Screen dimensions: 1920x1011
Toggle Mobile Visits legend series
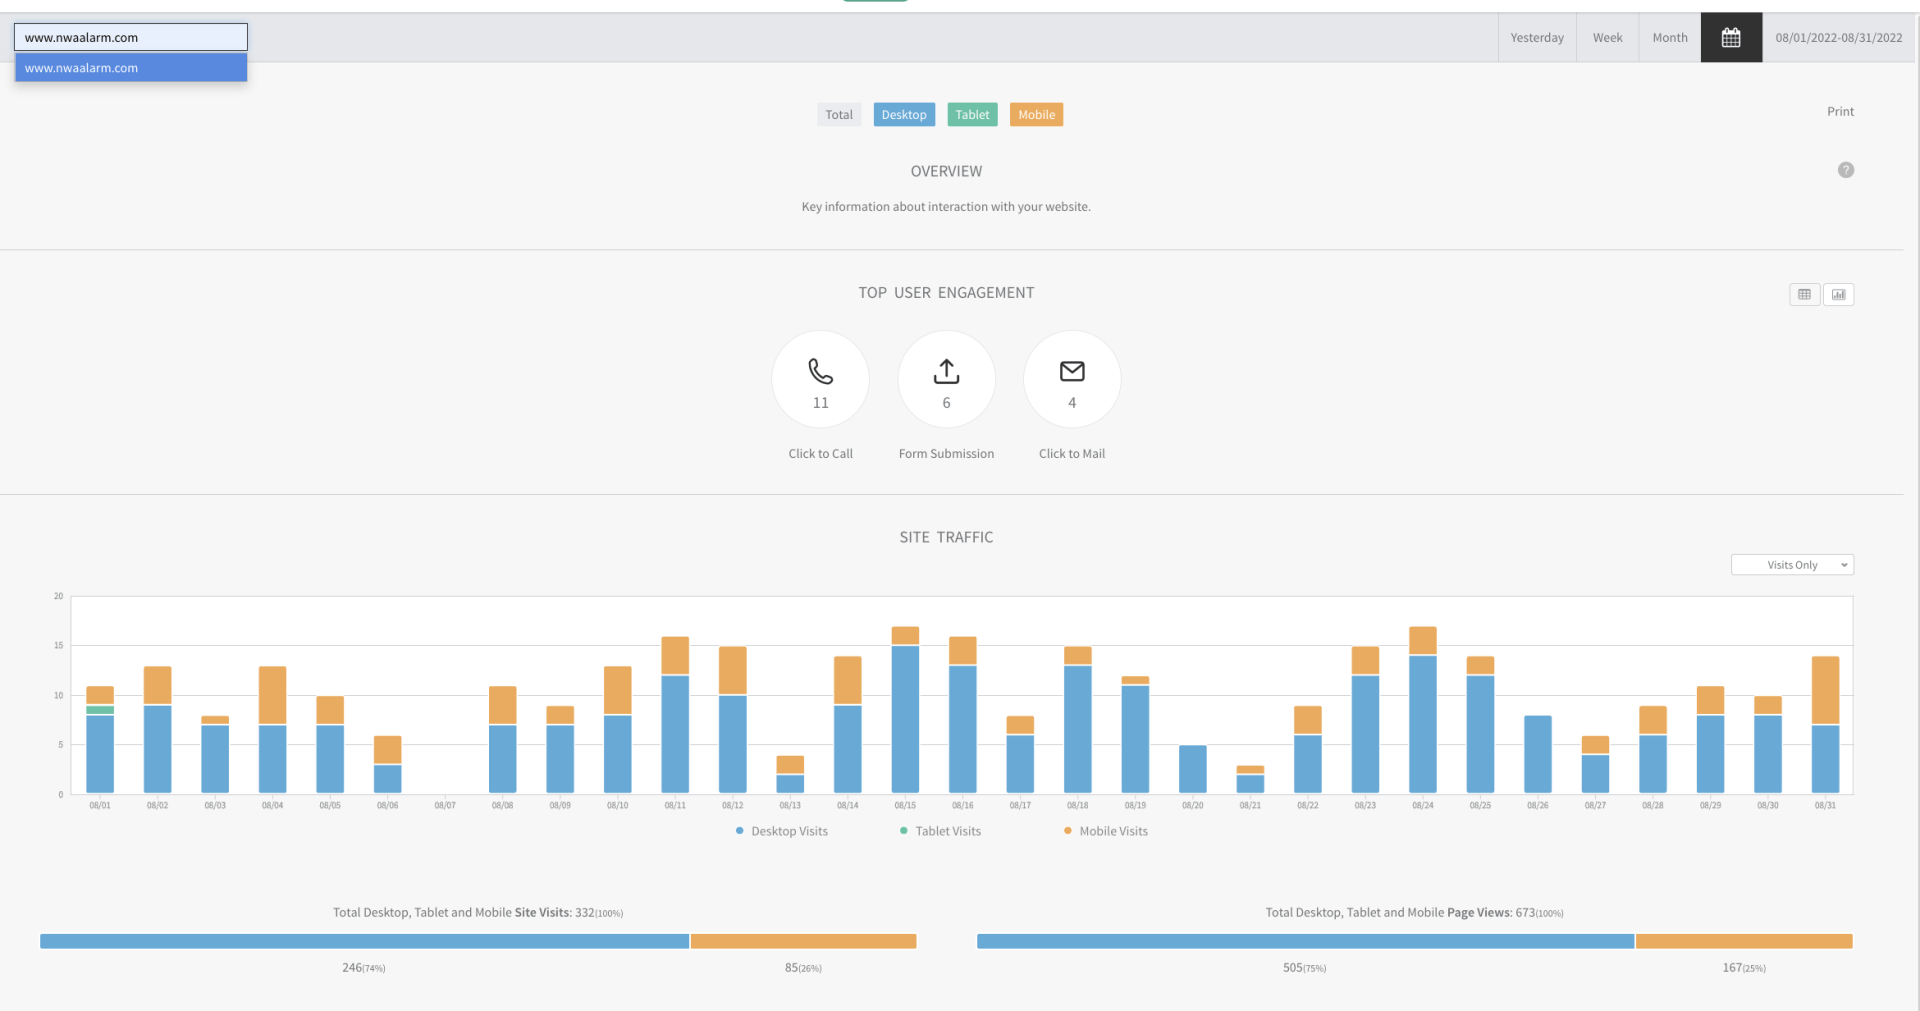tap(1105, 831)
